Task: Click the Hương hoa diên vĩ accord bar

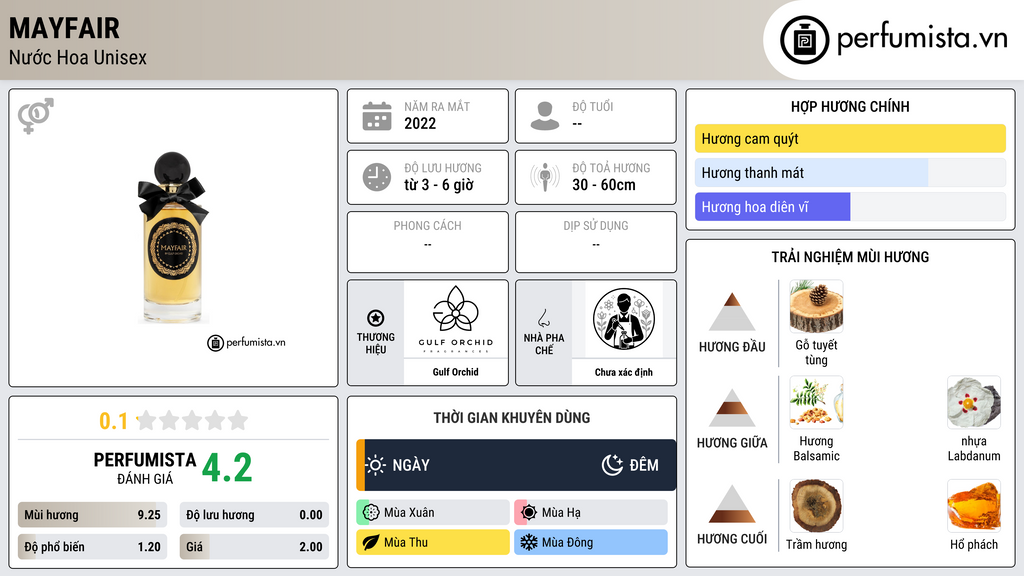Action: [850, 207]
